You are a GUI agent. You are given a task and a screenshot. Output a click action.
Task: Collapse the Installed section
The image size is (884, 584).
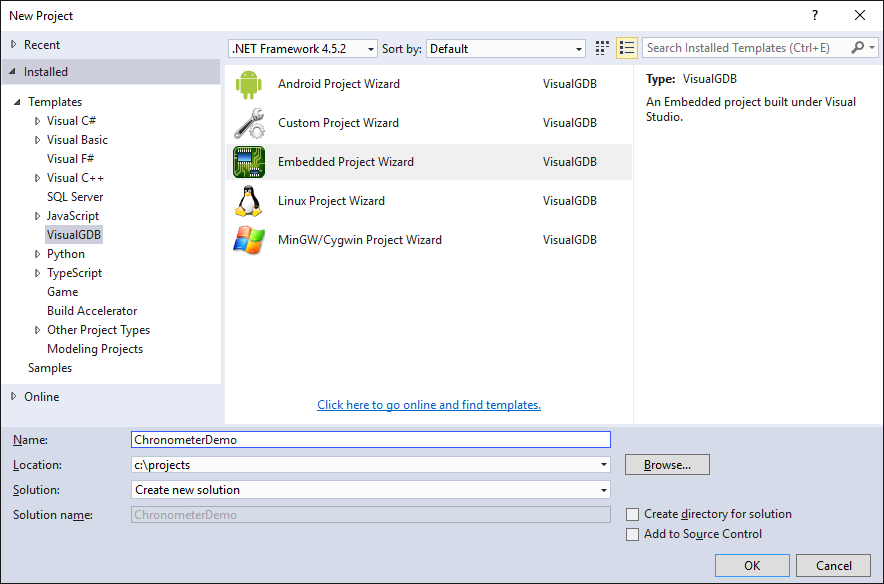tap(13, 72)
